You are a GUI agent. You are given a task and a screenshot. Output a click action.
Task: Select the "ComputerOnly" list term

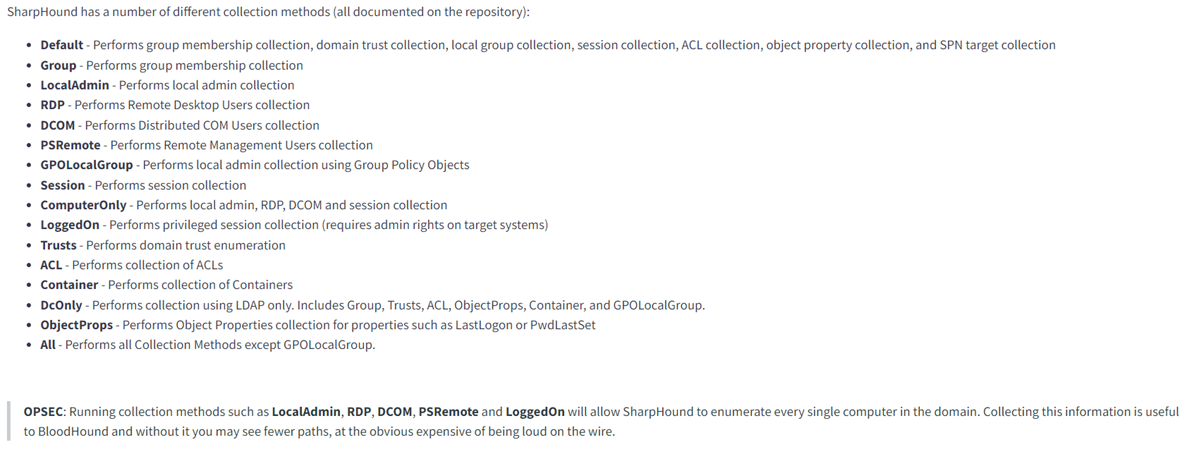click(84, 205)
